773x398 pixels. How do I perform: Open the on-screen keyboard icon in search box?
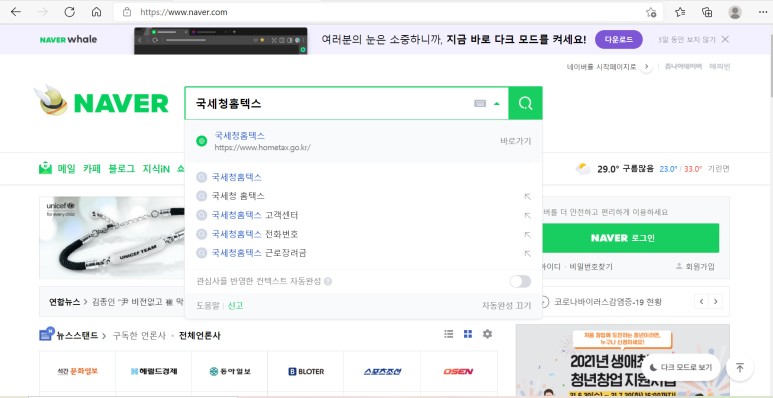coord(480,104)
